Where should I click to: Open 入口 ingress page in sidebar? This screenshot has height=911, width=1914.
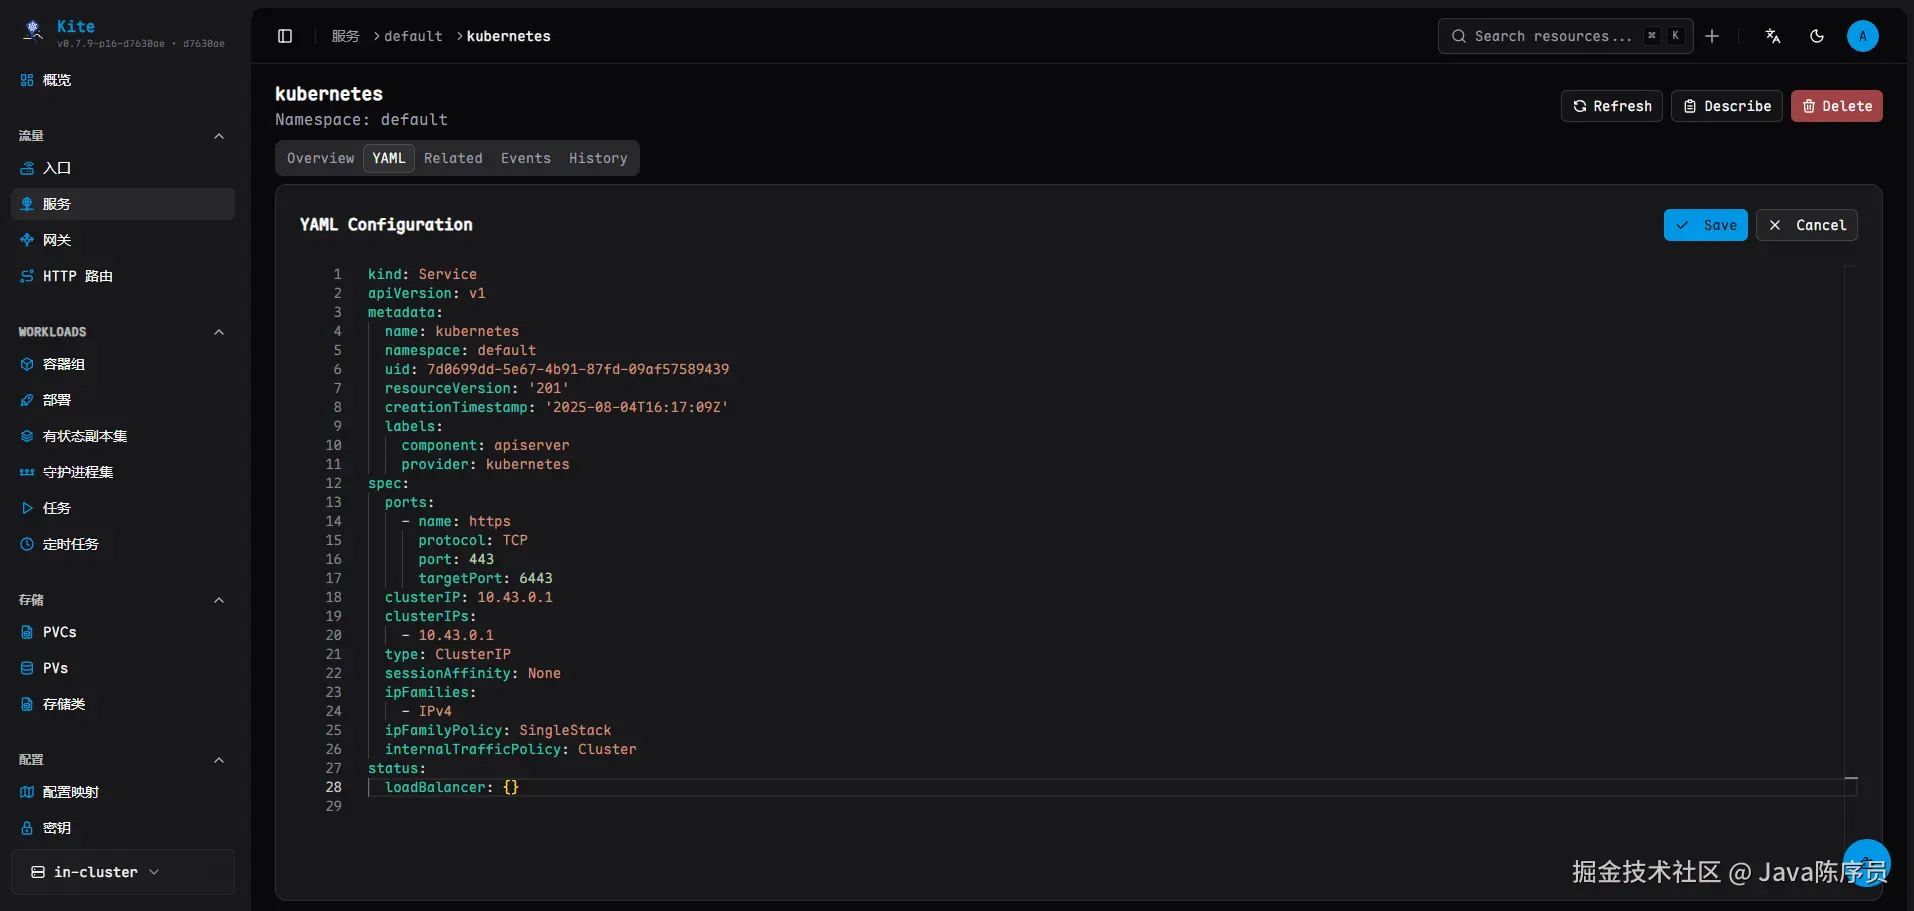pyautogui.click(x=56, y=168)
